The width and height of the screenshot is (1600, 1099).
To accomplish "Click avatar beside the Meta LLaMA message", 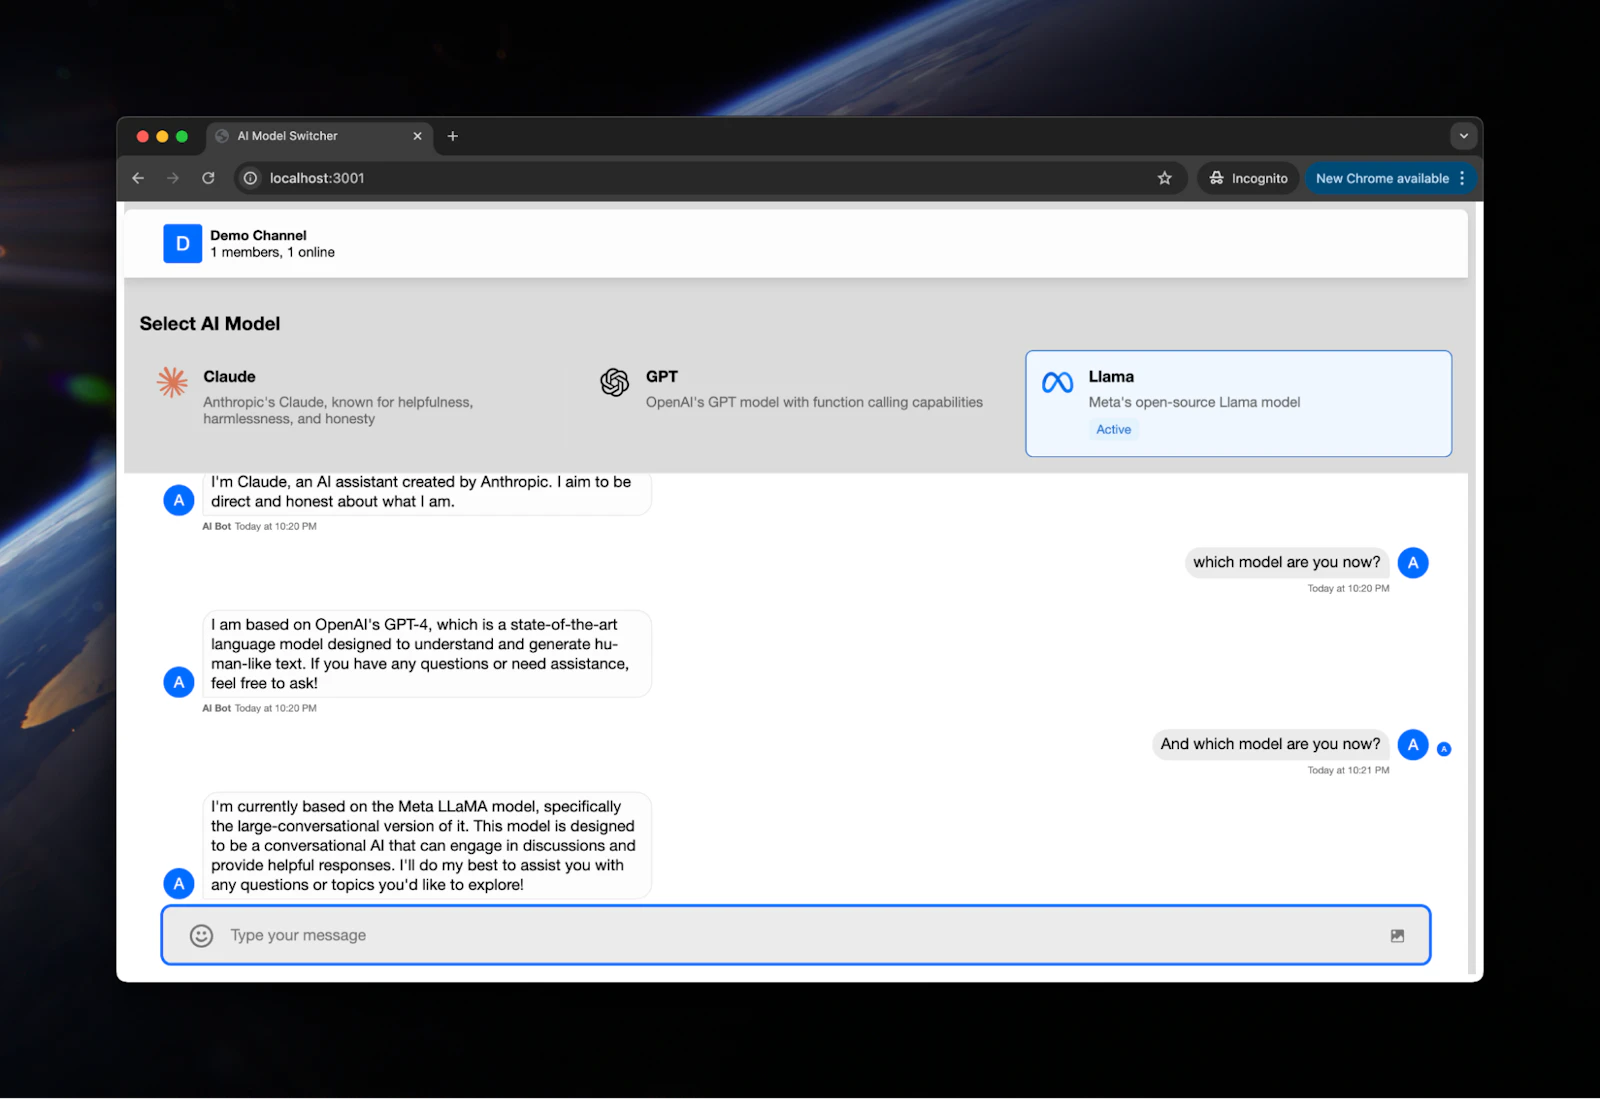I will pyautogui.click(x=179, y=883).
